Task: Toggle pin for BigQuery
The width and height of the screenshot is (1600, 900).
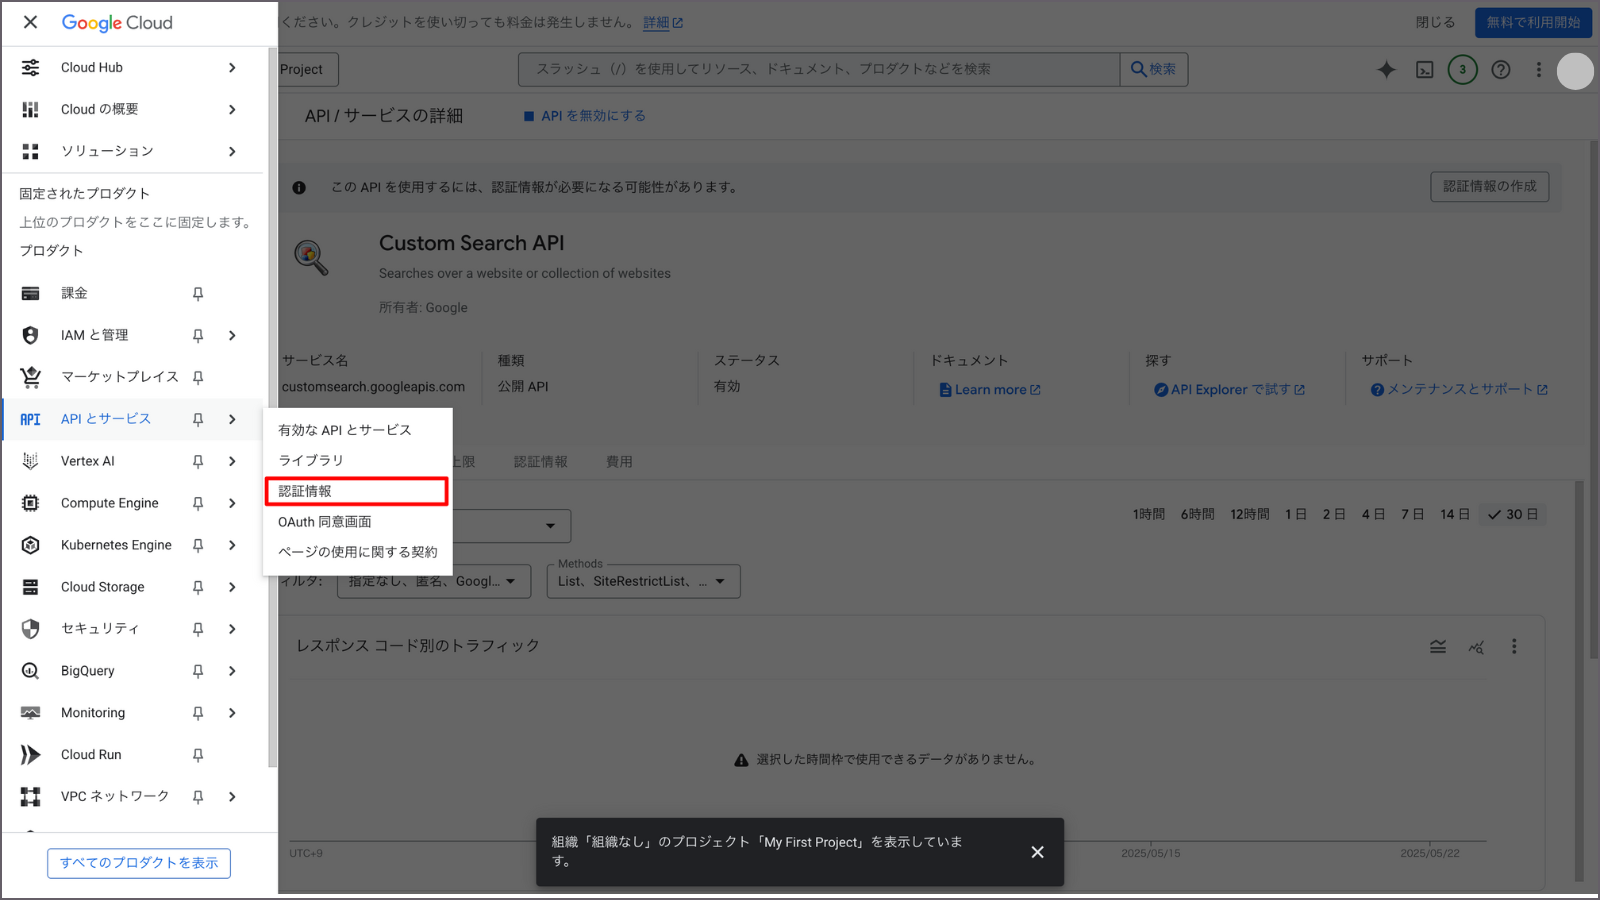Action: point(198,671)
